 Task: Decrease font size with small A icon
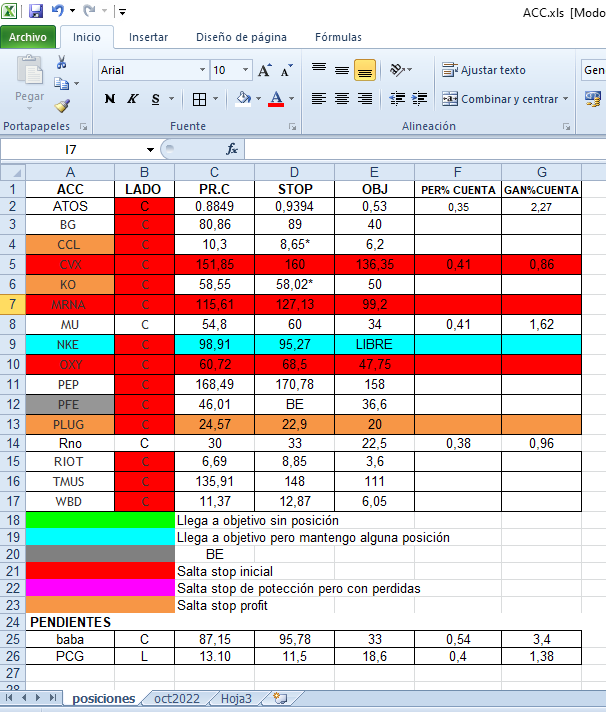pyautogui.click(x=286, y=70)
